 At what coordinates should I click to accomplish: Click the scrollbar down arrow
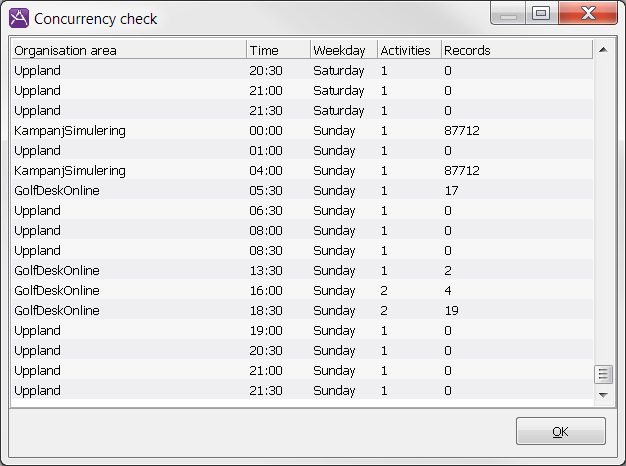point(603,395)
